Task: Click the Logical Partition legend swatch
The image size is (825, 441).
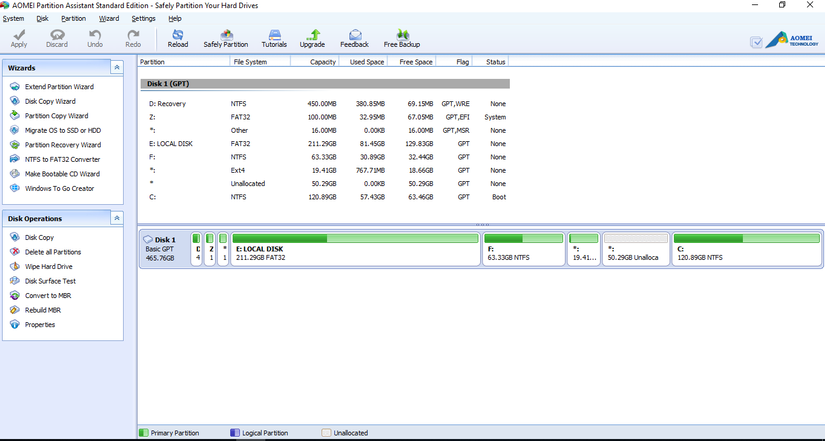Action: pyautogui.click(x=235, y=433)
